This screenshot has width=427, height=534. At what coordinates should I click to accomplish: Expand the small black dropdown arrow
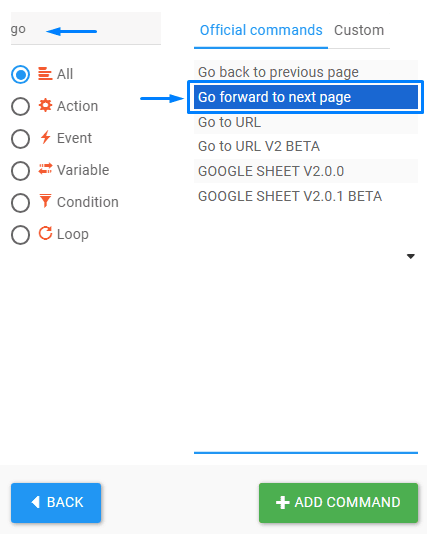tap(411, 256)
